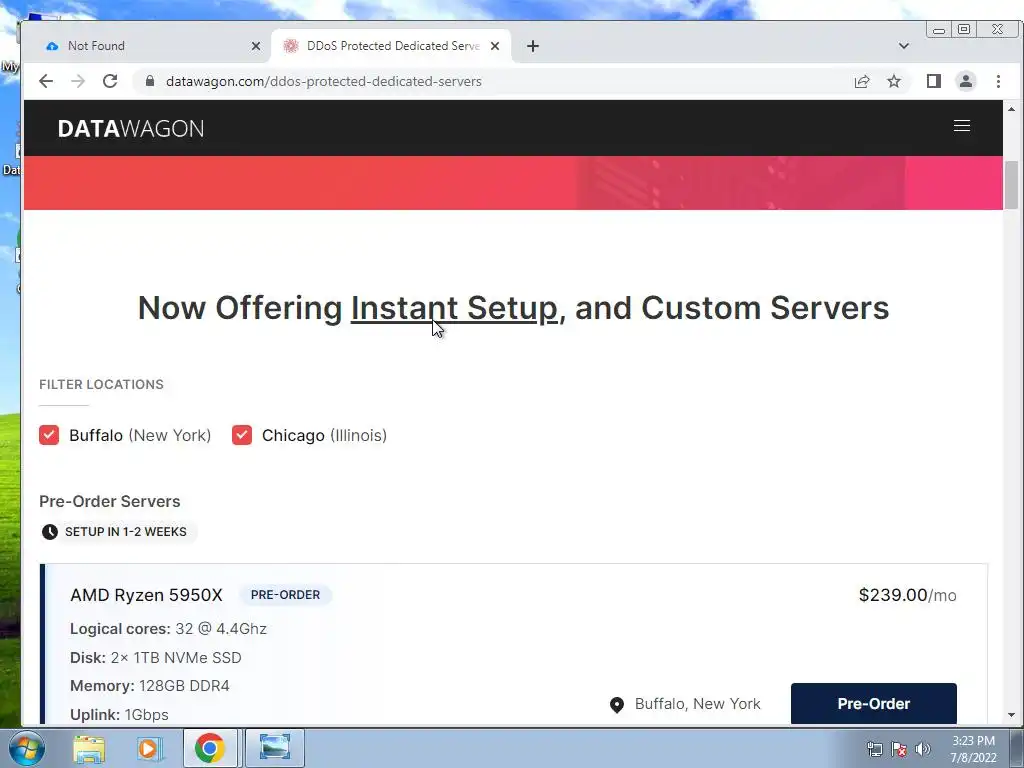Click the AMD Ryzen 5950X title
Viewport: 1024px width, 768px height.
(x=146, y=595)
